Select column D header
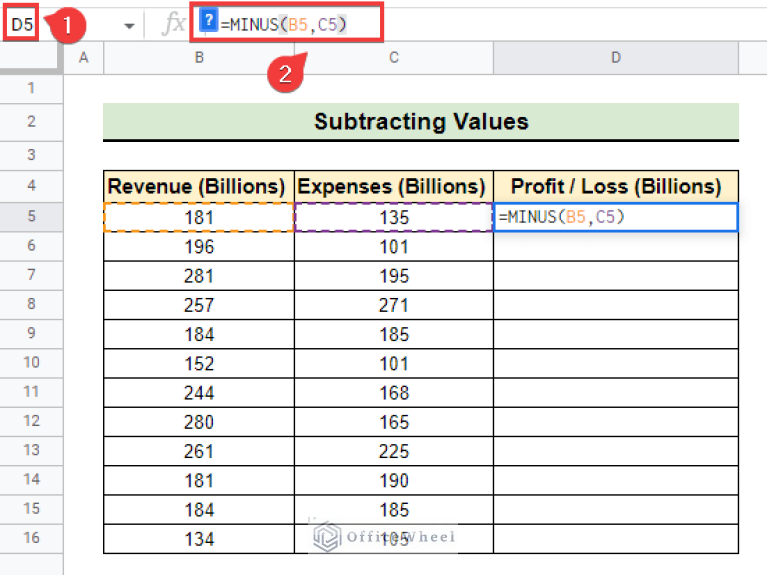The width and height of the screenshot is (767, 575). point(615,58)
